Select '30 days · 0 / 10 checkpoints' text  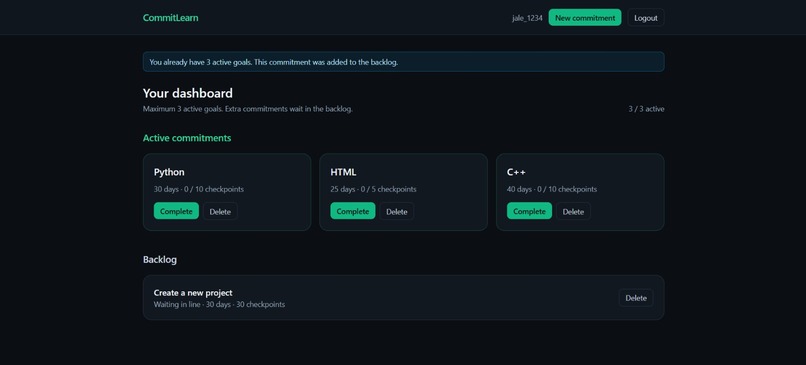pos(199,189)
